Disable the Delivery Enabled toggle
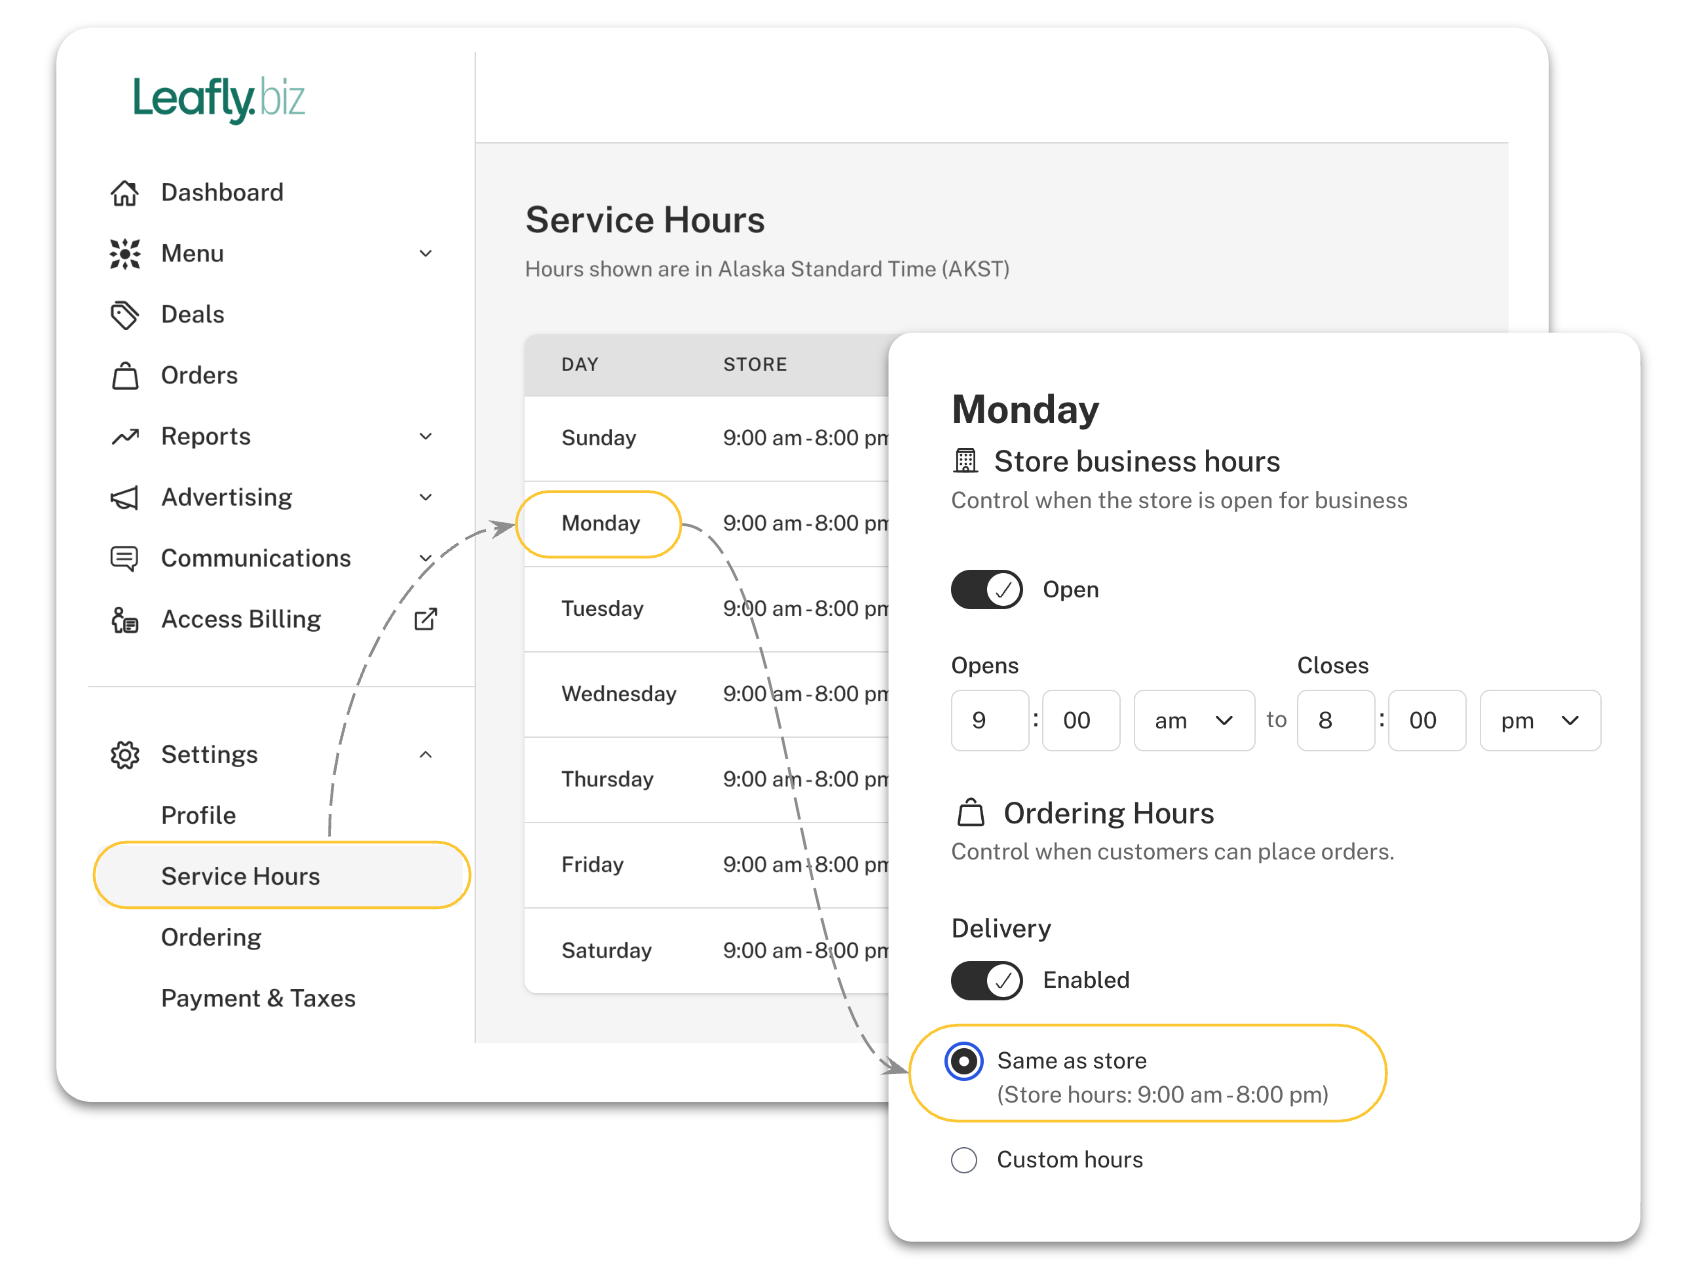1690x1284 pixels. click(986, 981)
